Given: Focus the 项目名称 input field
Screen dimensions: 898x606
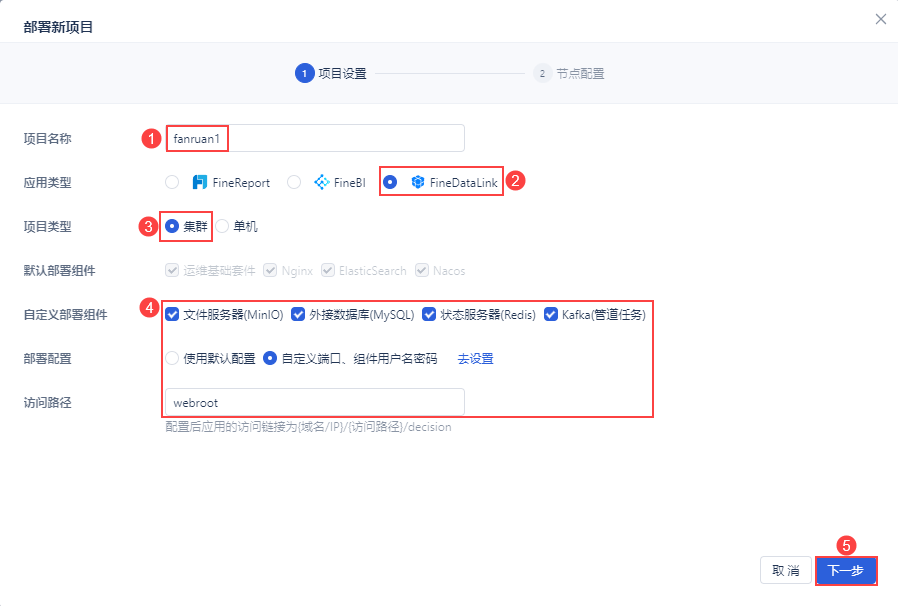Looking at the screenshot, I should (315, 138).
